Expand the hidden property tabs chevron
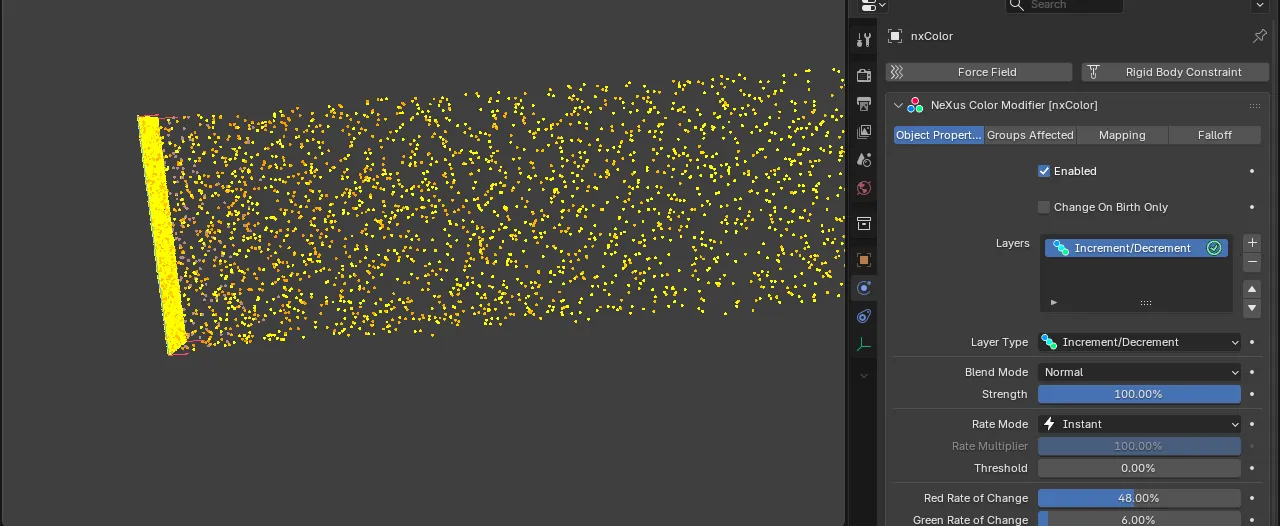Viewport: 1280px width, 526px height. point(864,375)
